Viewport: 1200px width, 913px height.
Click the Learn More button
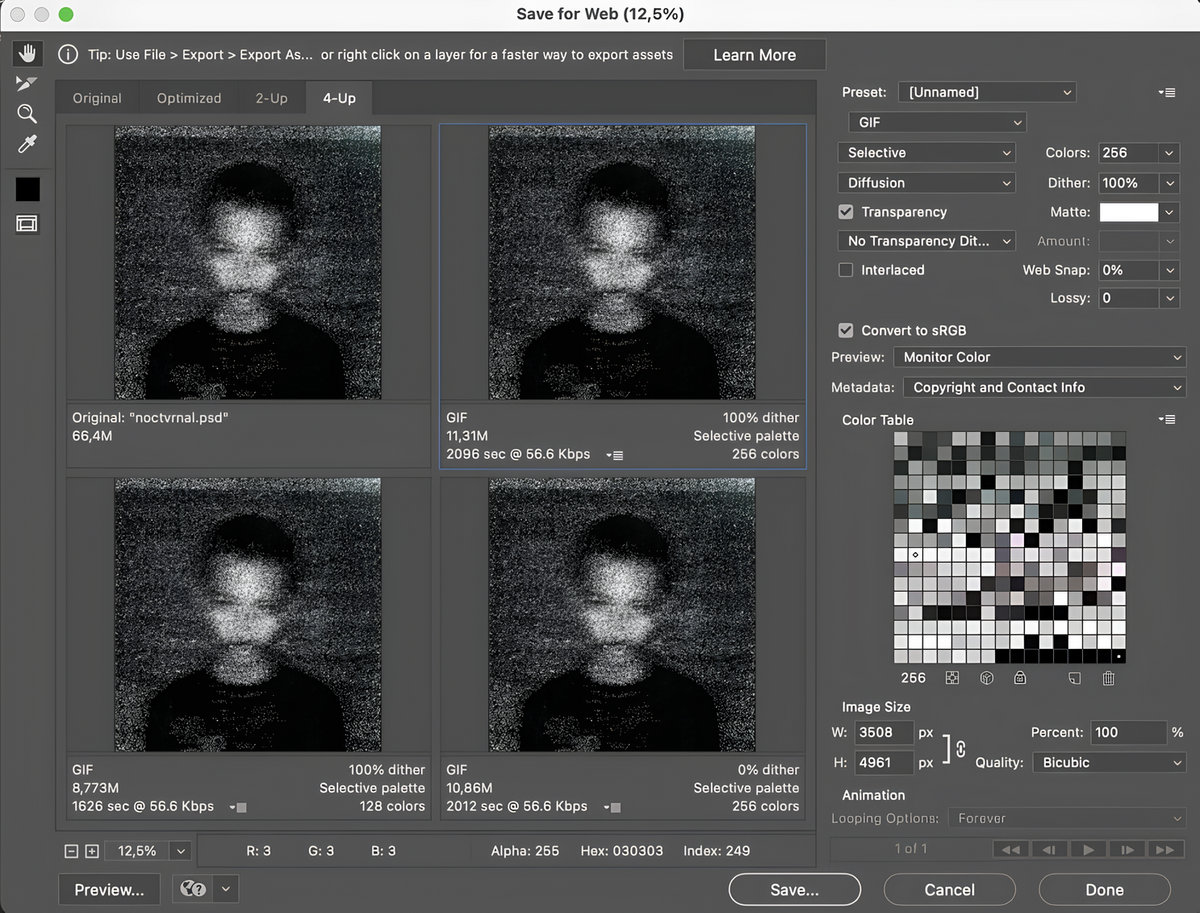point(754,55)
